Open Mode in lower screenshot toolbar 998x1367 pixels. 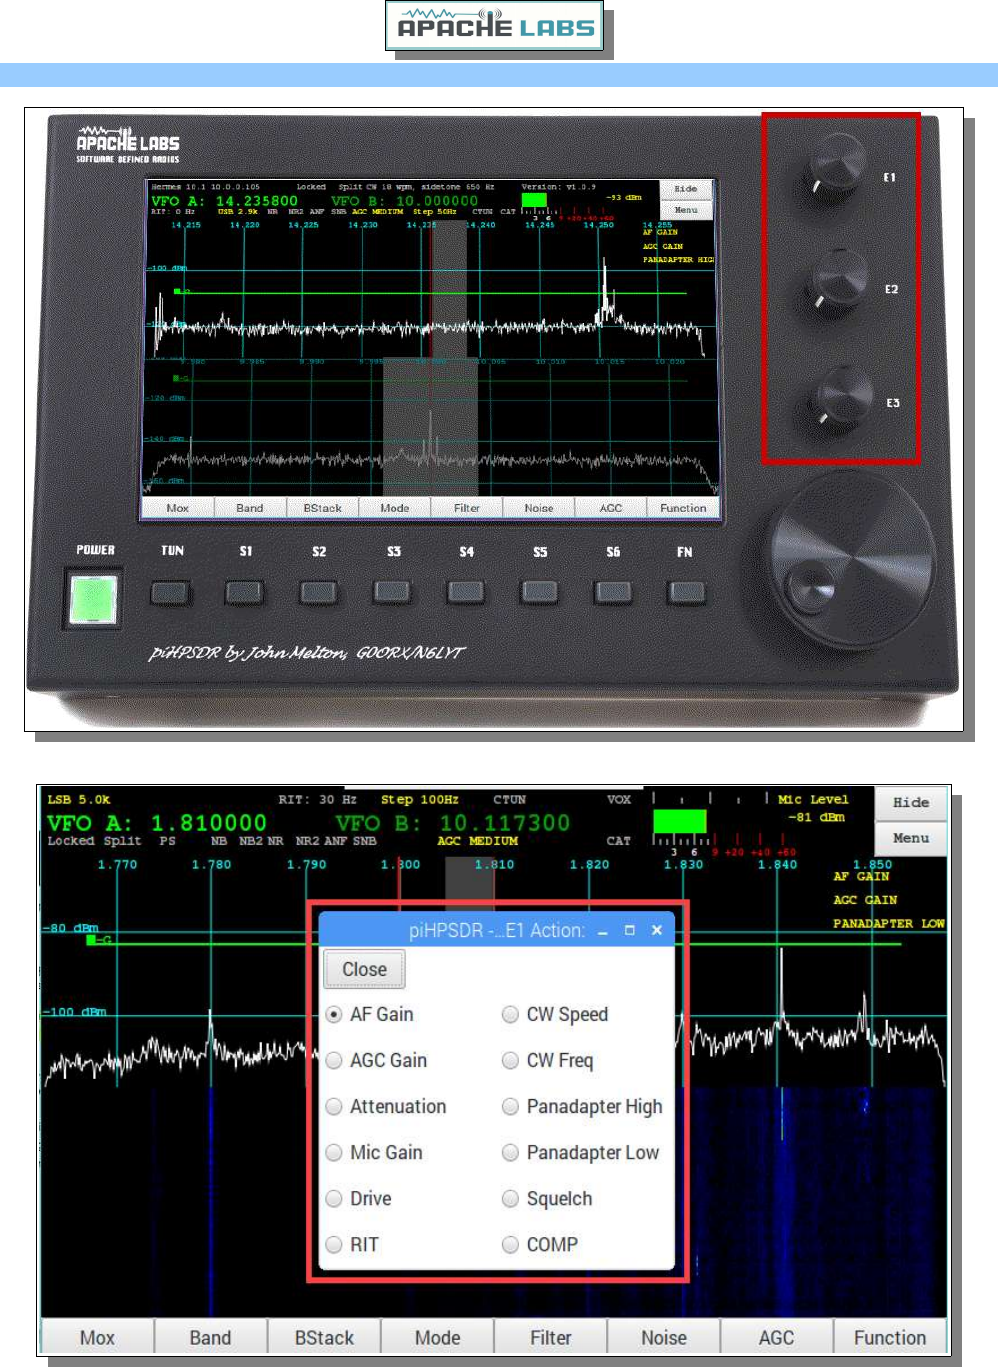(x=437, y=1337)
